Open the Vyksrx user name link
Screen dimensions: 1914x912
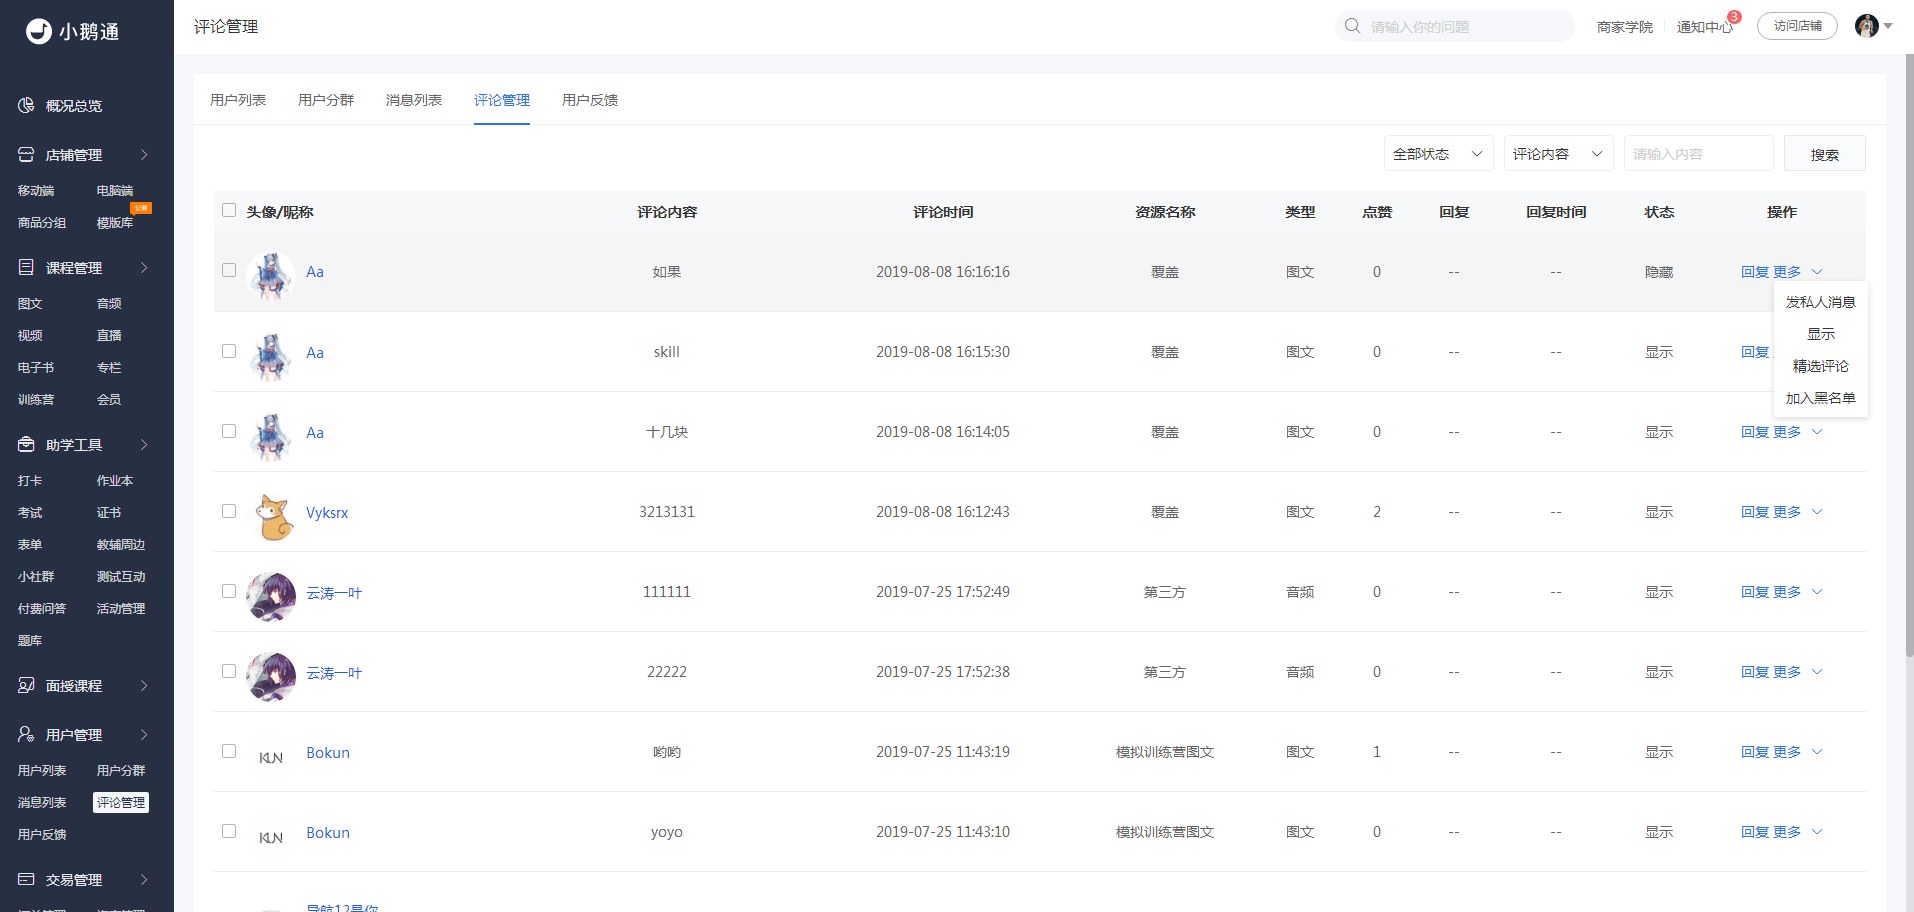(x=327, y=513)
